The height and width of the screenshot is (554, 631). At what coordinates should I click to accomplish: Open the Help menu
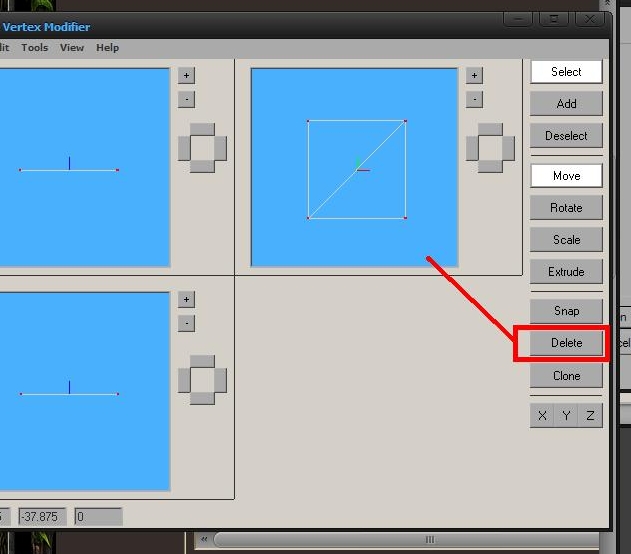[x=107, y=47]
